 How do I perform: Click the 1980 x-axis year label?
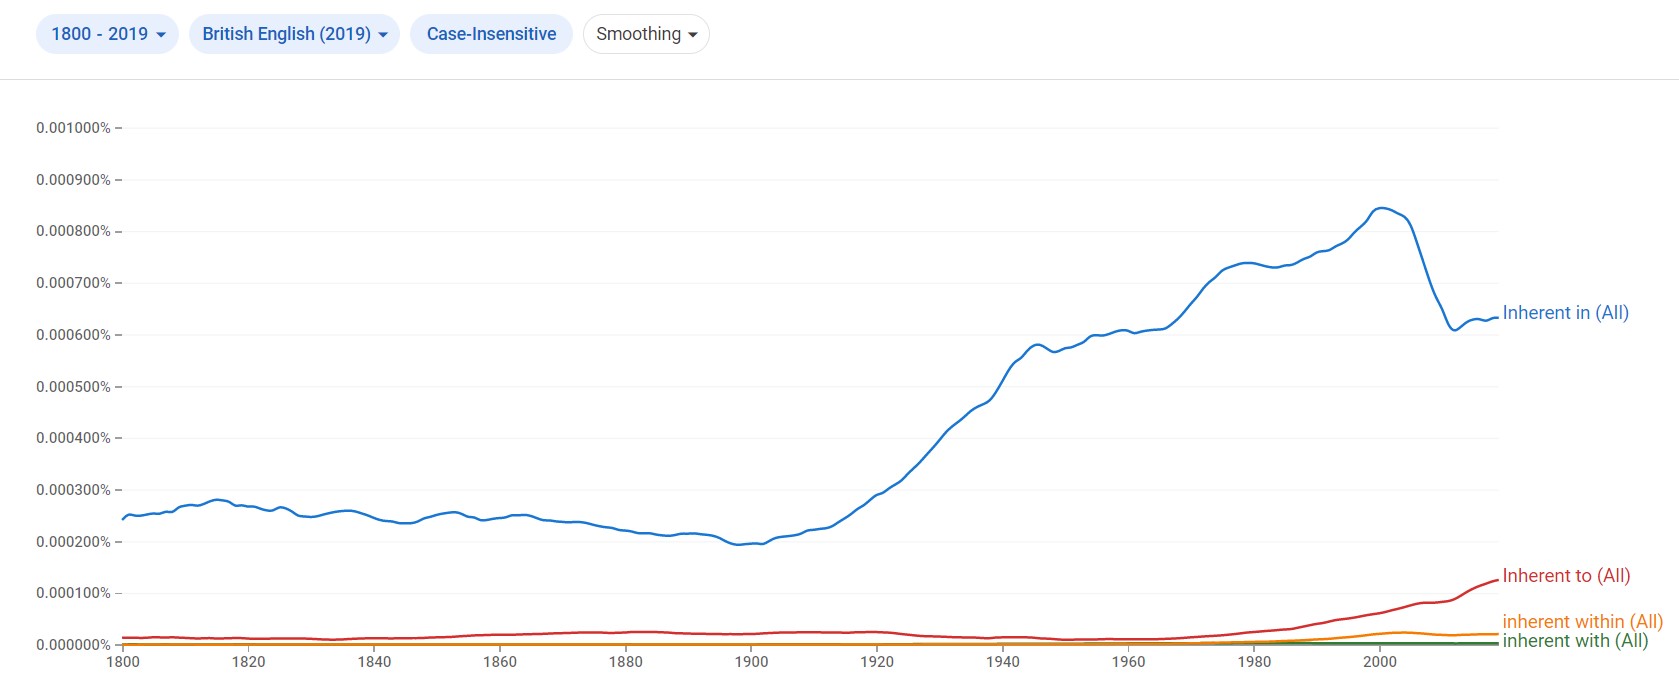(x=1254, y=661)
